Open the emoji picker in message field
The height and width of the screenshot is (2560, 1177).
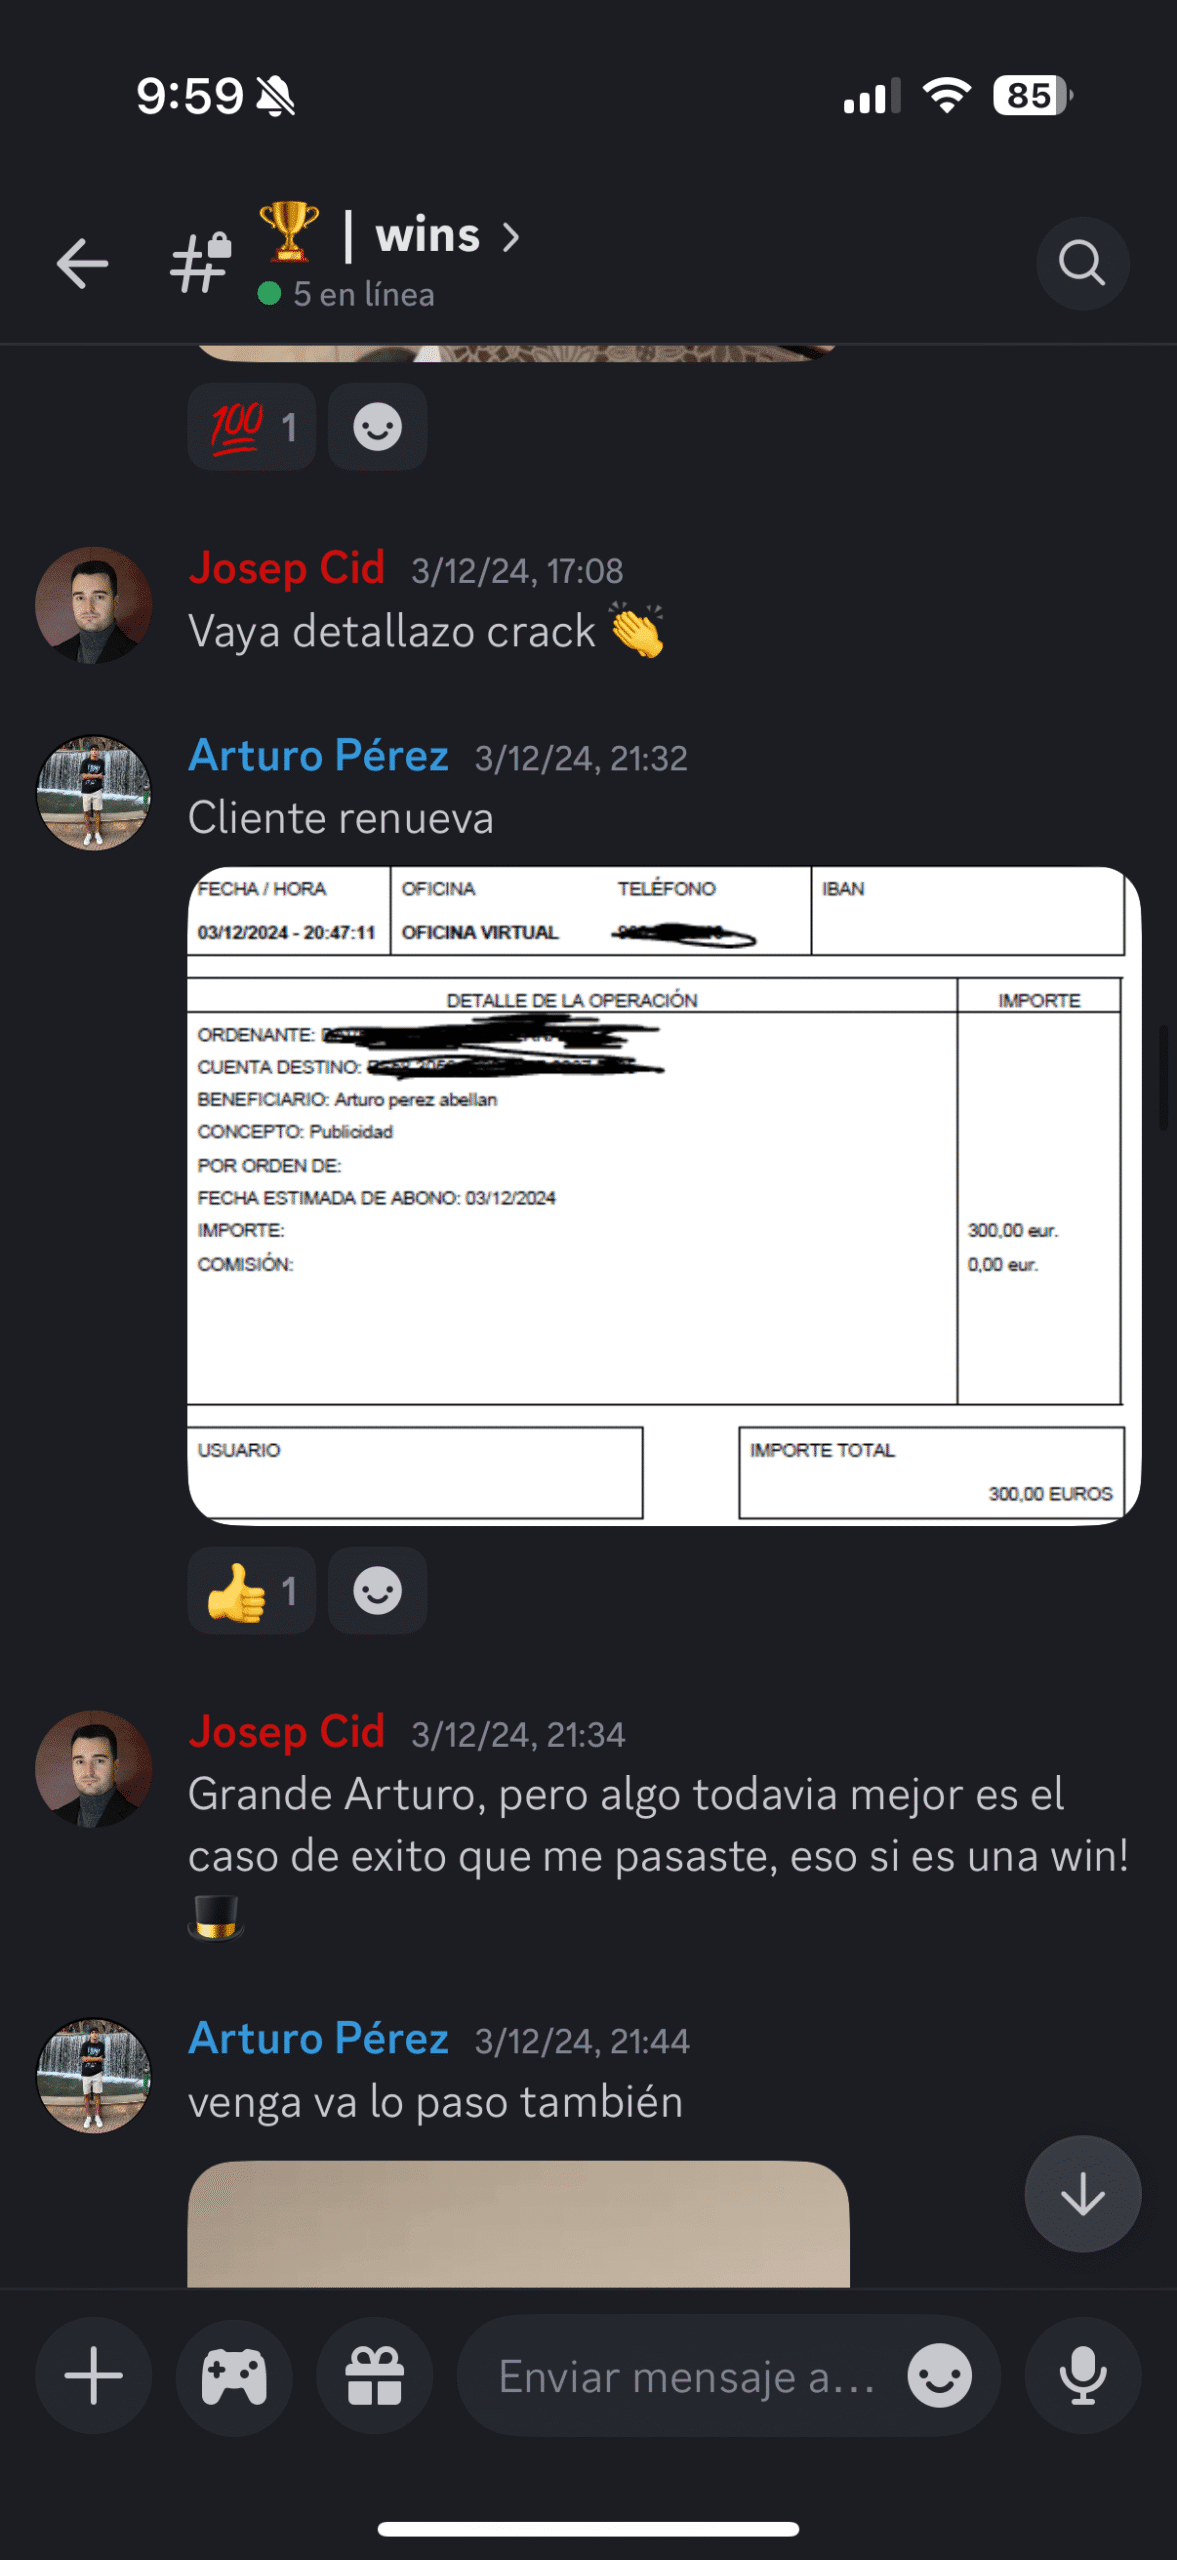[939, 2375]
